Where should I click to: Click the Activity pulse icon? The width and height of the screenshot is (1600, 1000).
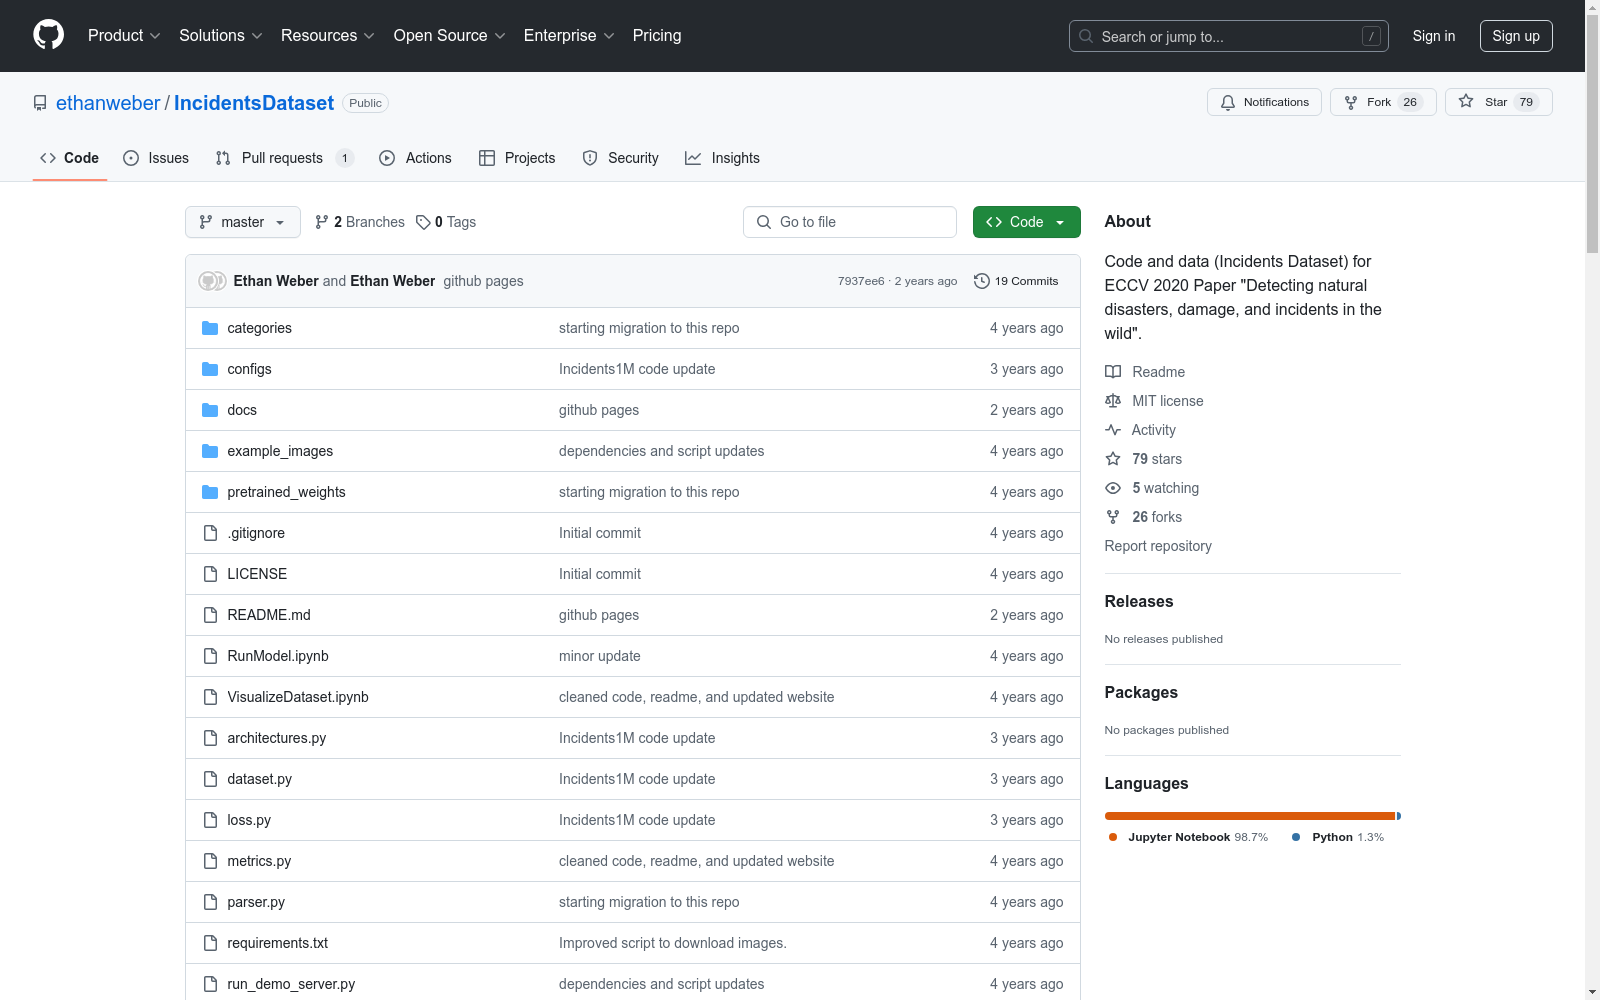coord(1113,430)
